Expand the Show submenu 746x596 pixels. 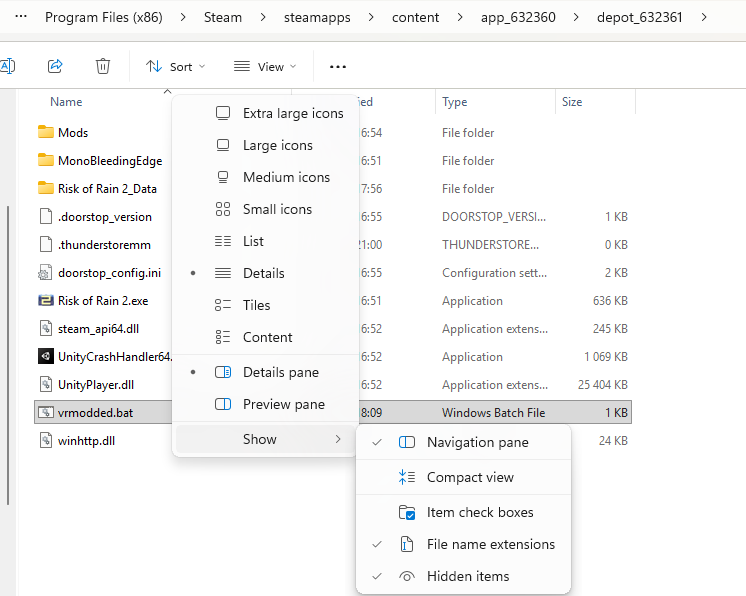tap(267, 439)
